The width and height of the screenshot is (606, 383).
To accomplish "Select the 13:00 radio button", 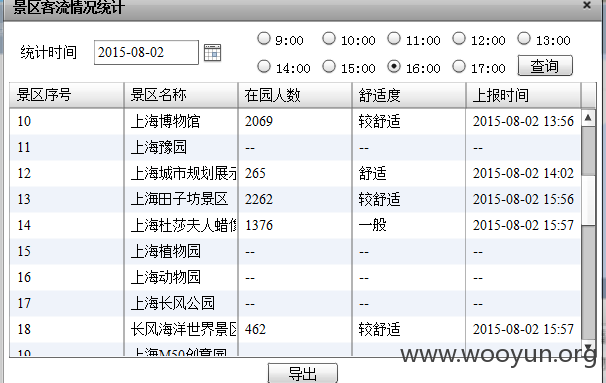I will [x=524, y=38].
